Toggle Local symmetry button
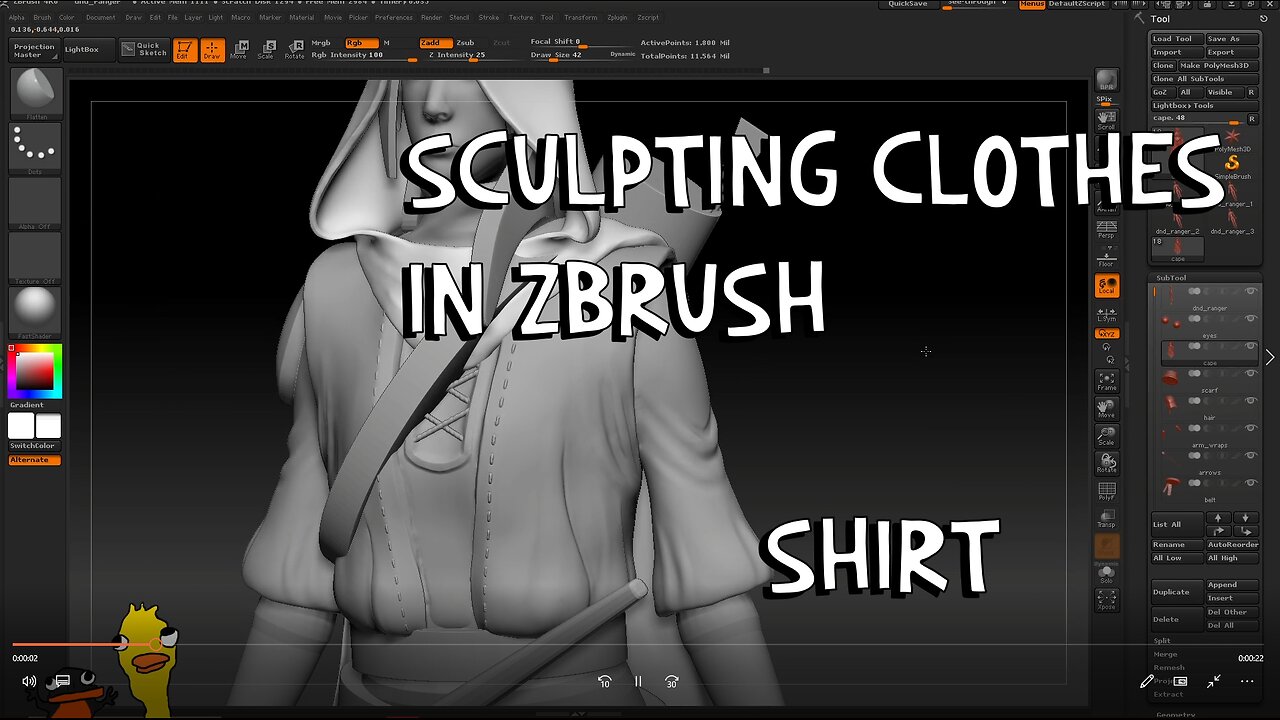 [1106, 287]
